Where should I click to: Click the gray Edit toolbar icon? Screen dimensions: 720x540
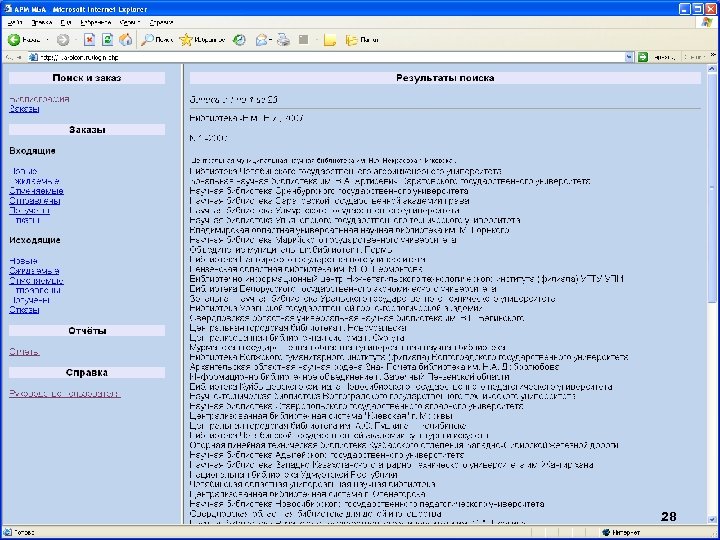pos(303,40)
